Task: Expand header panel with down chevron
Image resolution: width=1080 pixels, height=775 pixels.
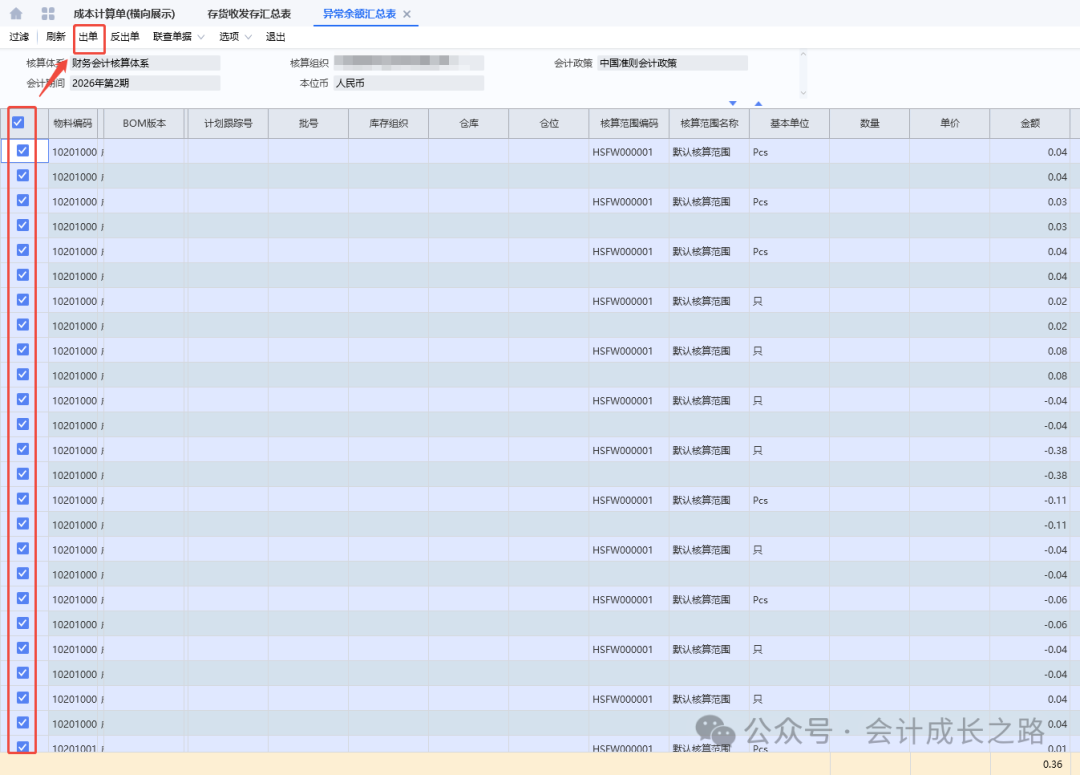Action: coord(803,92)
